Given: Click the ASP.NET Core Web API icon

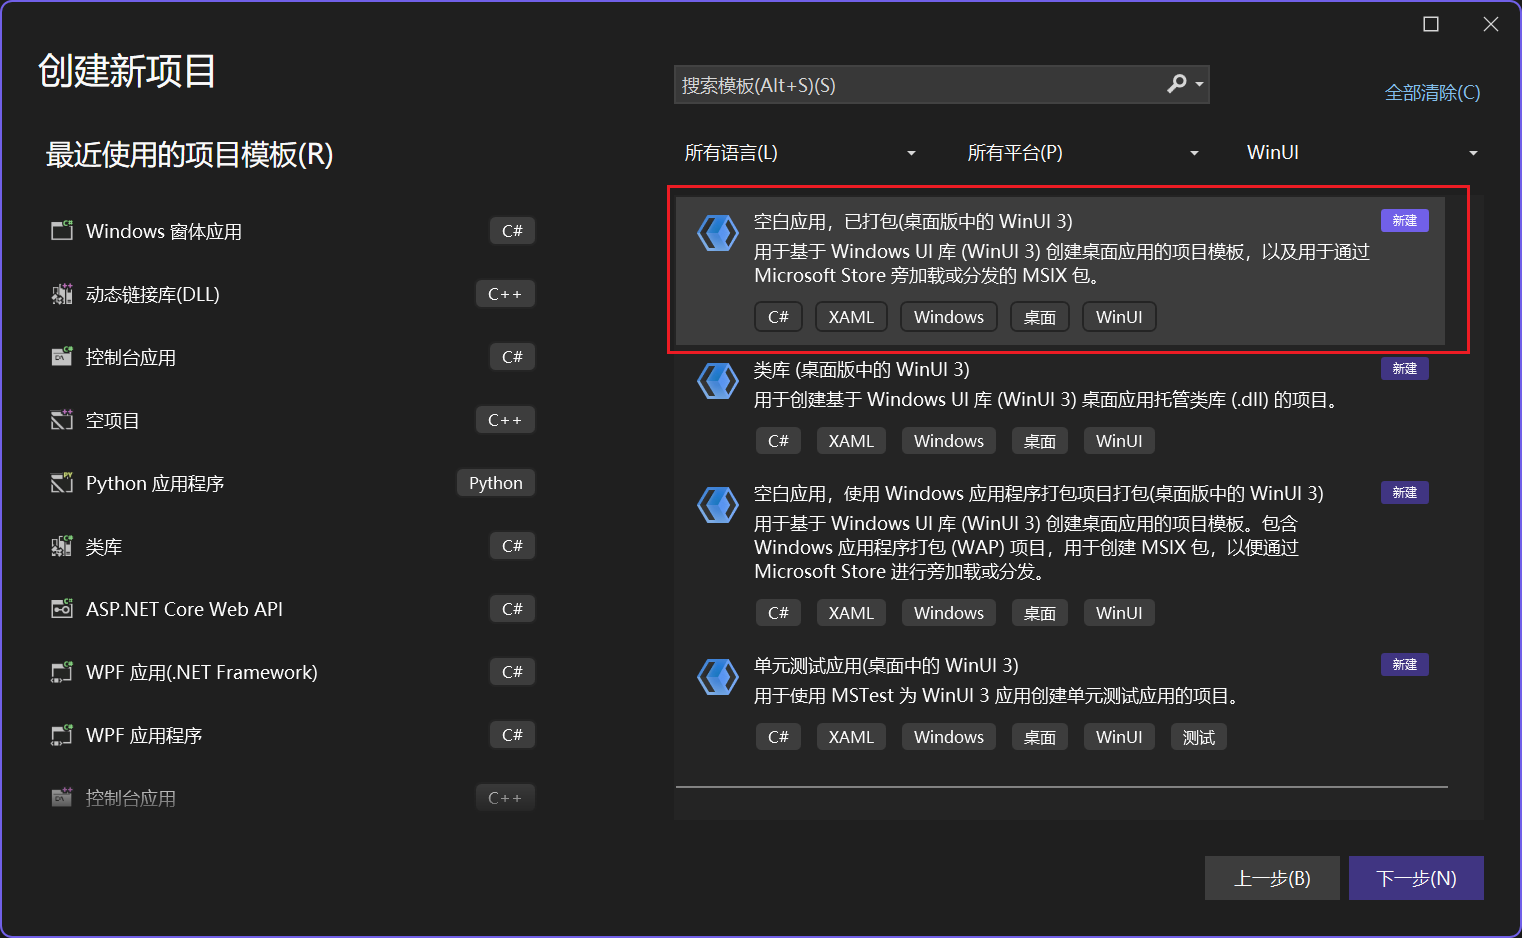Looking at the screenshot, I should click(62, 609).
